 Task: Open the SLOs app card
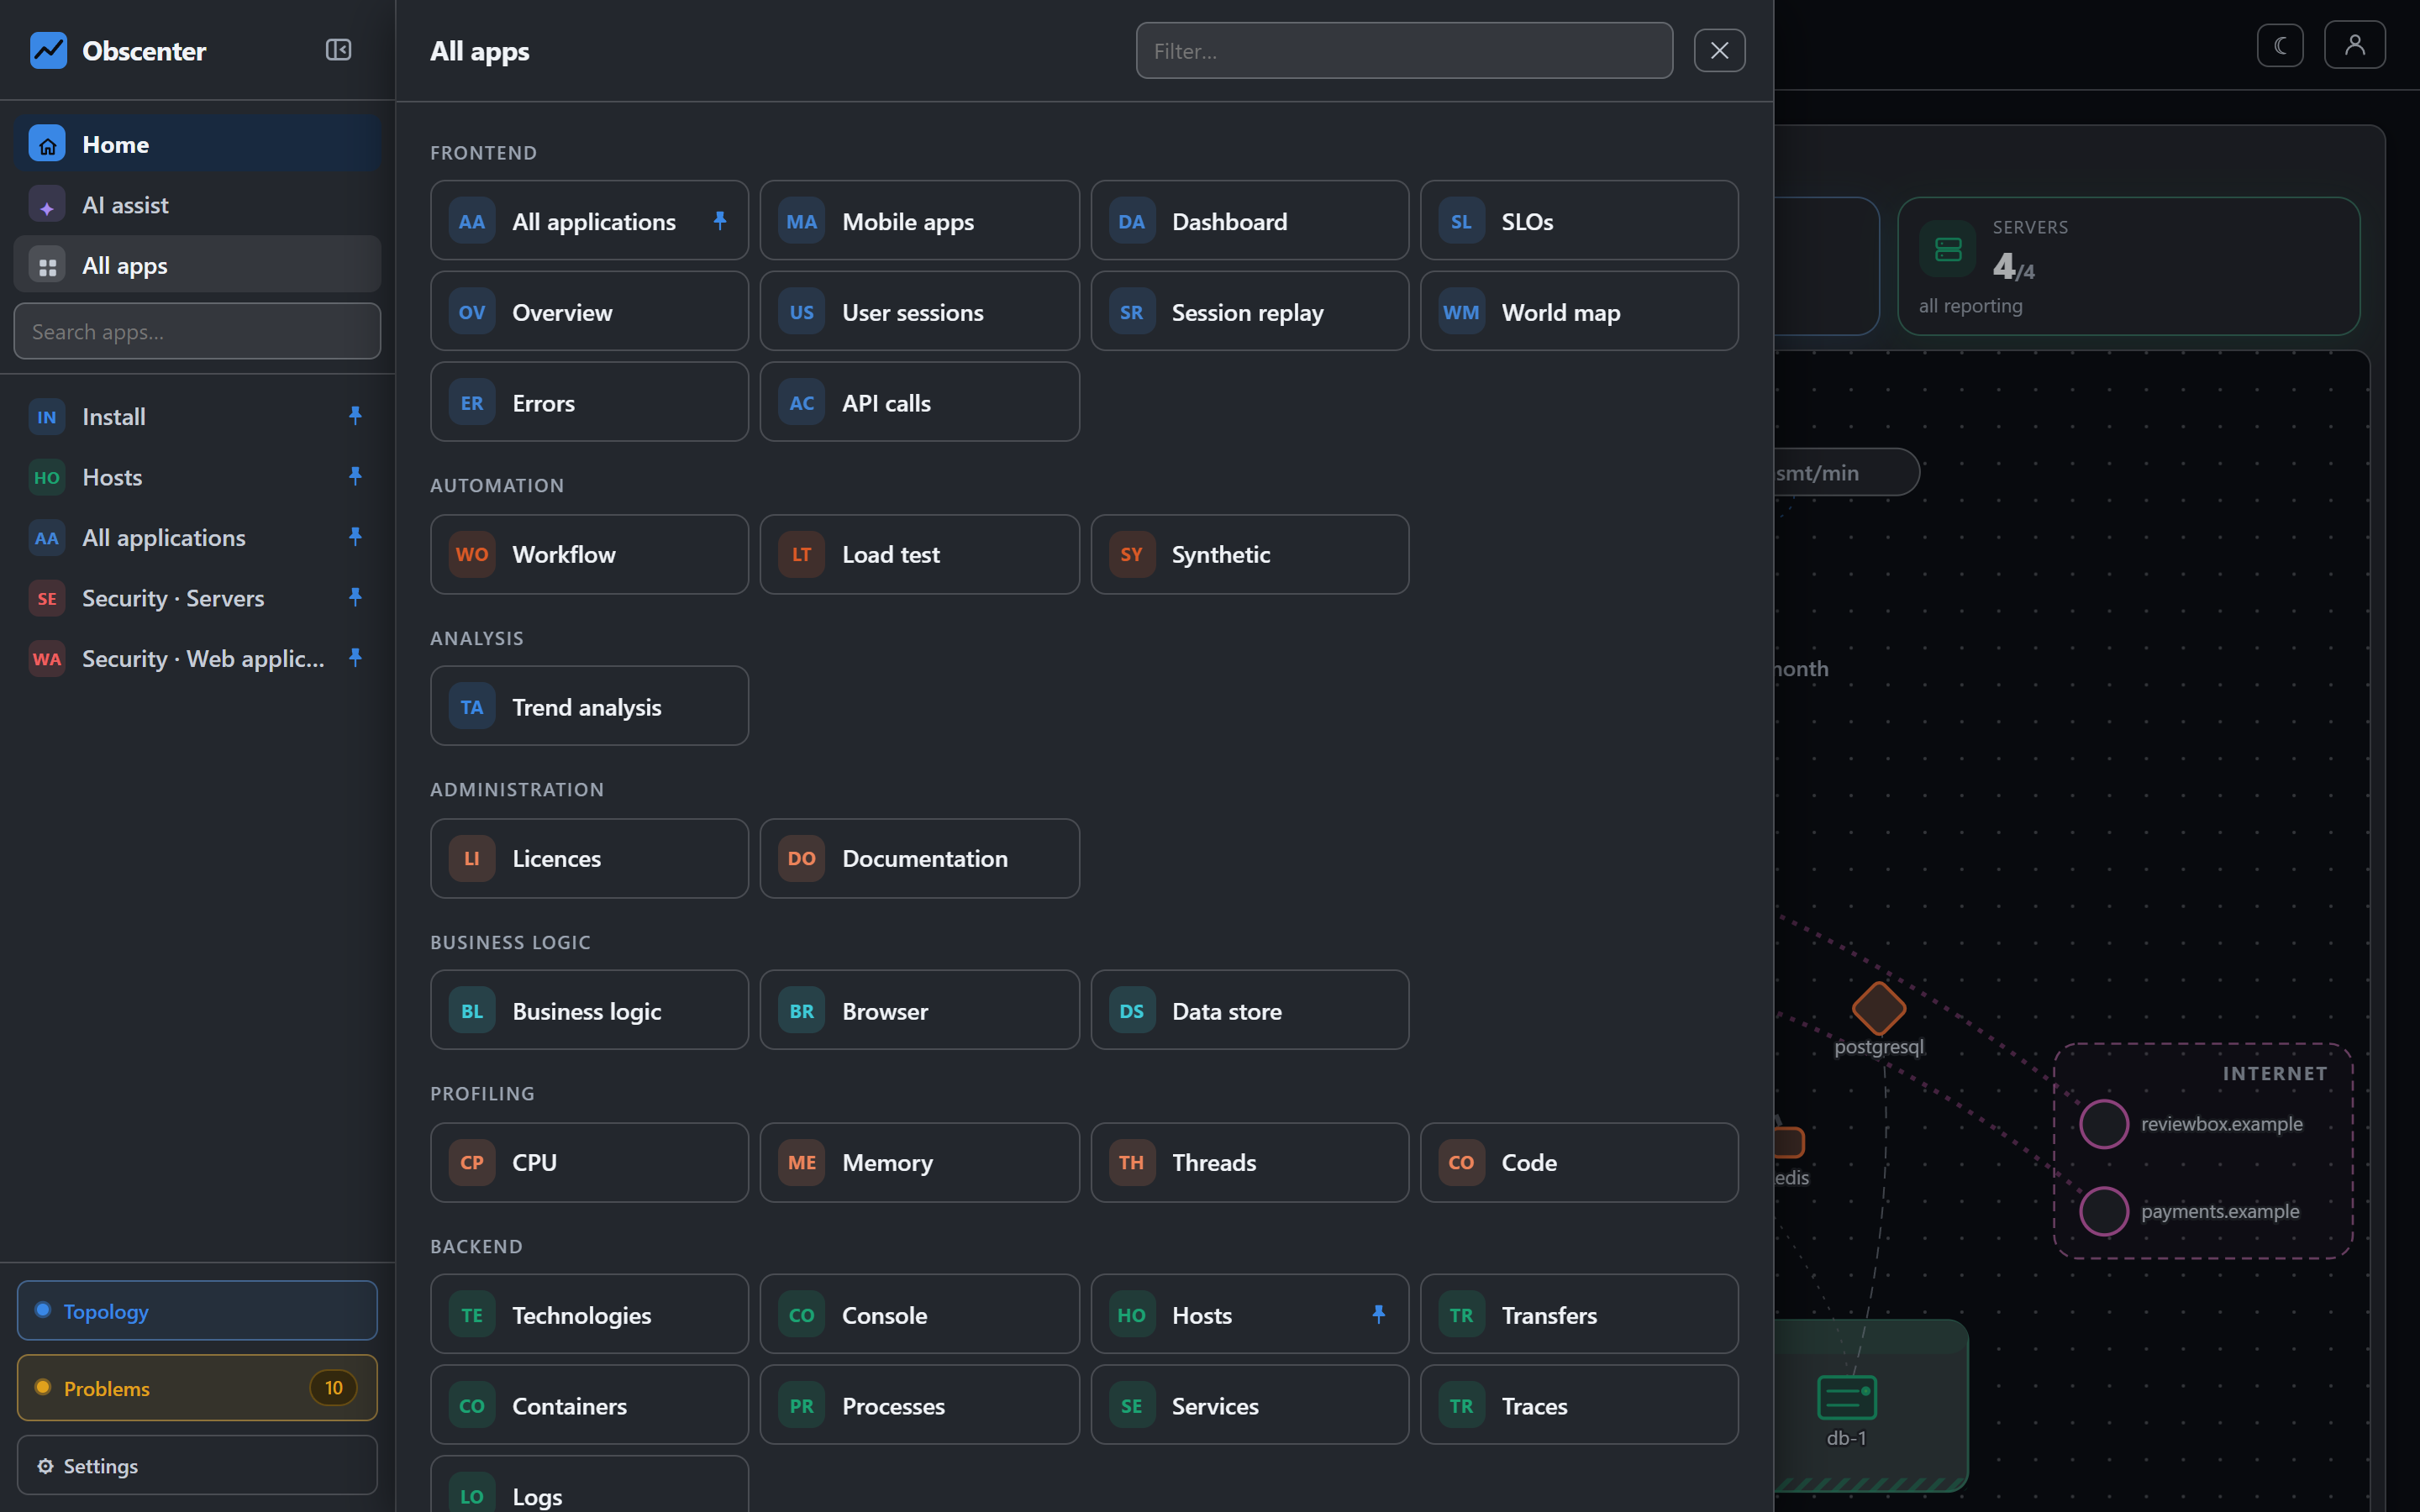[1579, 221]
